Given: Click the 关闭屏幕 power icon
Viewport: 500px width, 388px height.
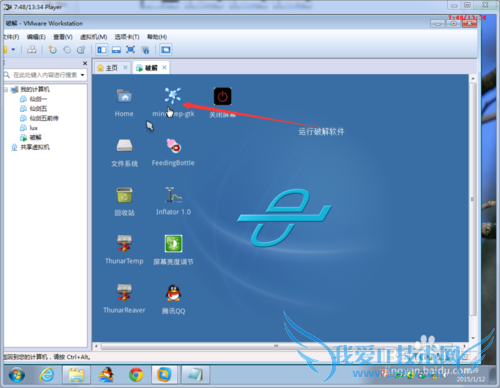Looking at the screenshot, I should [x=222, y=96].
